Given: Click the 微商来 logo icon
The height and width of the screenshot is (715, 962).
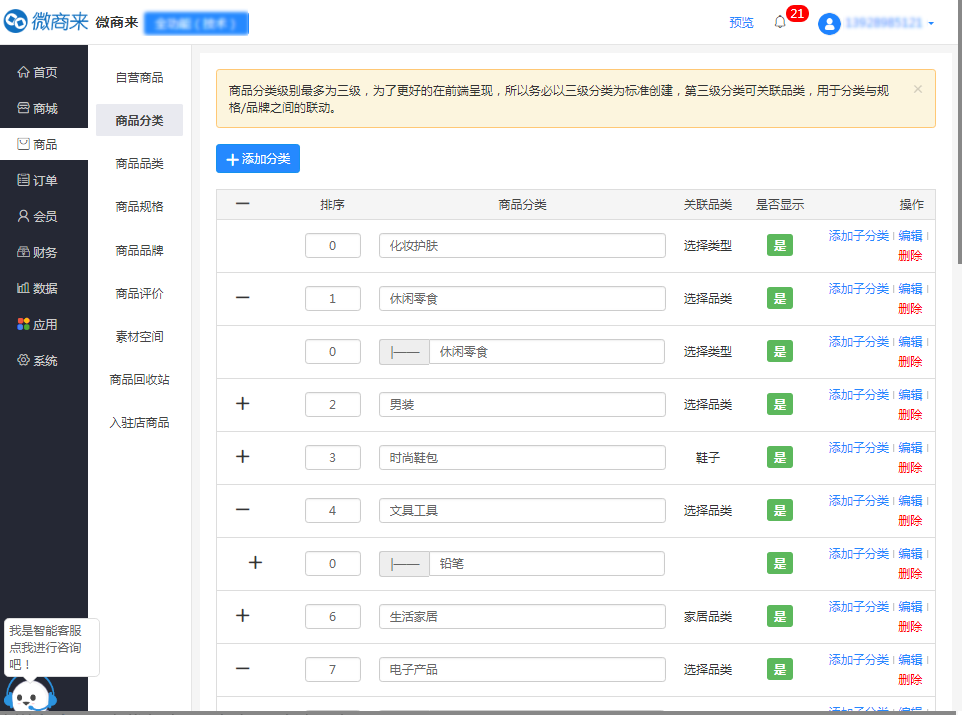Looking at the screenshot, I should coord(16,22).
